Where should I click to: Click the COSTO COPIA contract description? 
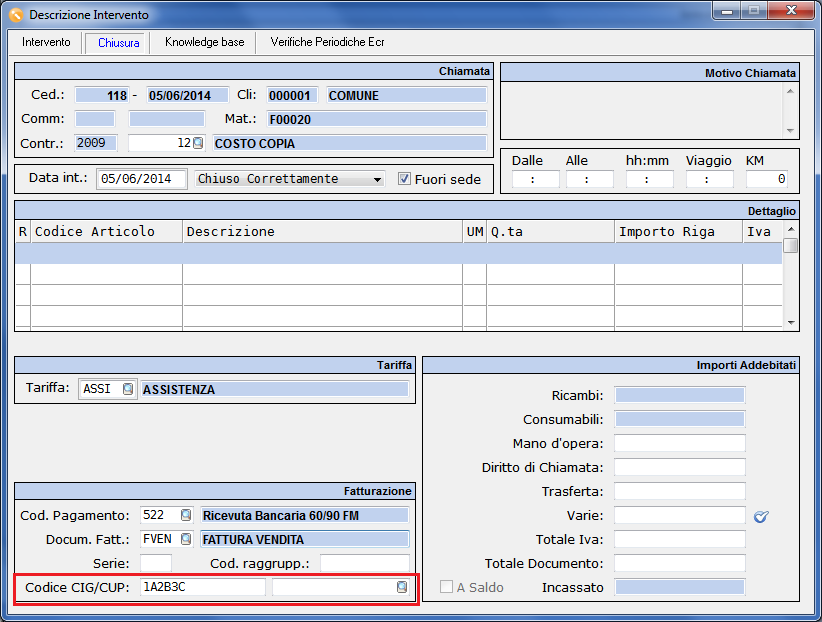point(350,143)
